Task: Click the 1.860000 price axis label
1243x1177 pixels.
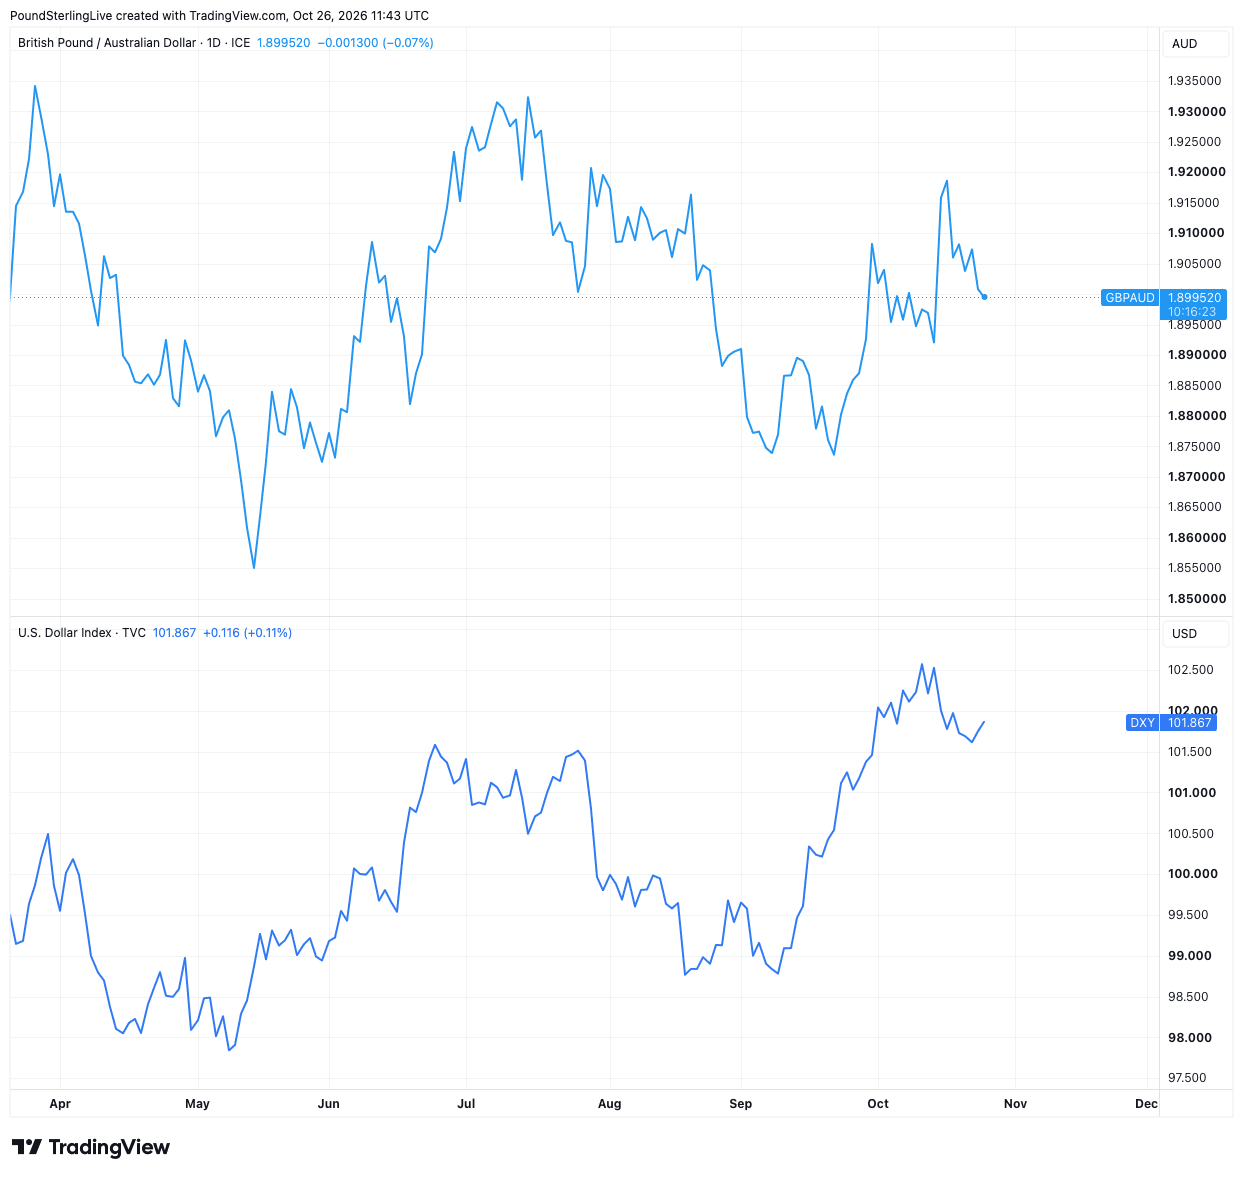Action: [x=1196, y=538]
